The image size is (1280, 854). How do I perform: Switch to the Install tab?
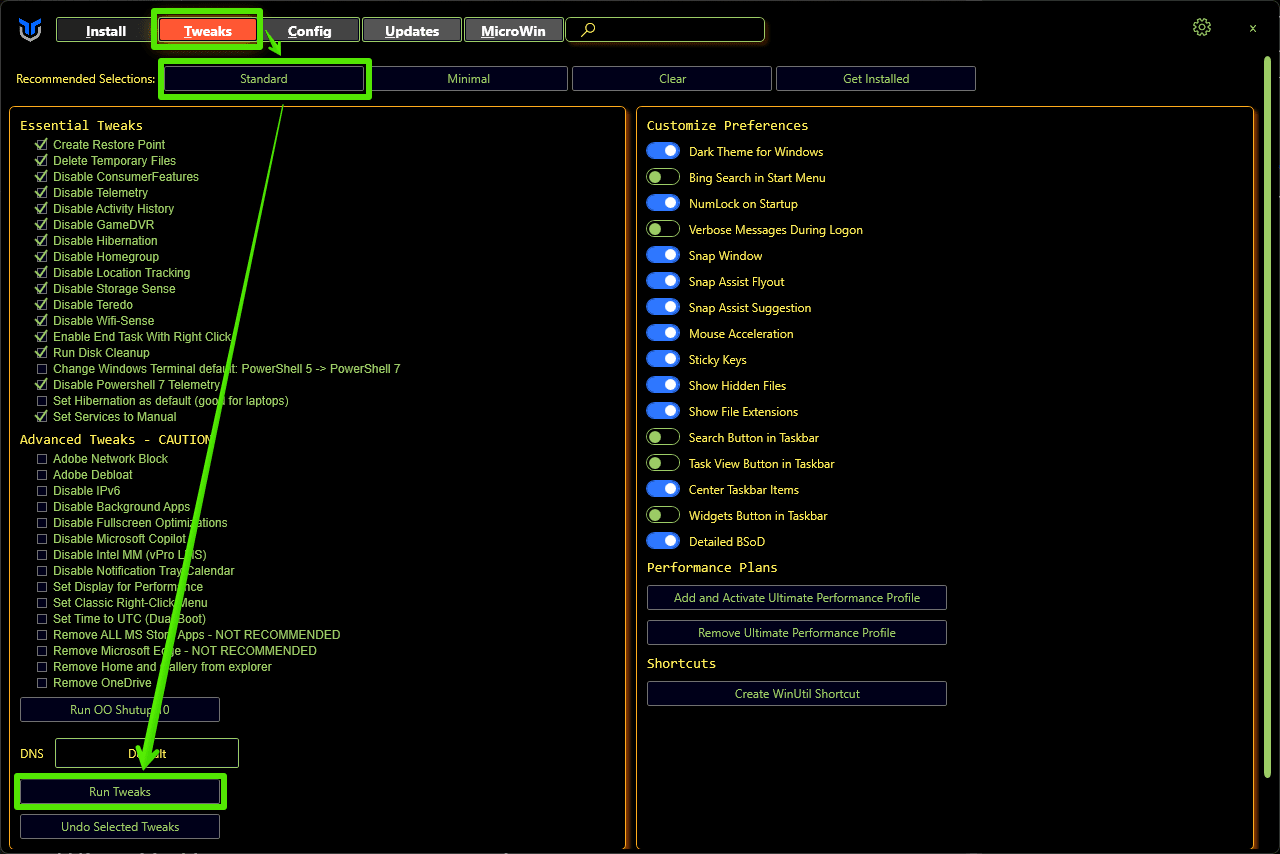click(x=106, y=30)
